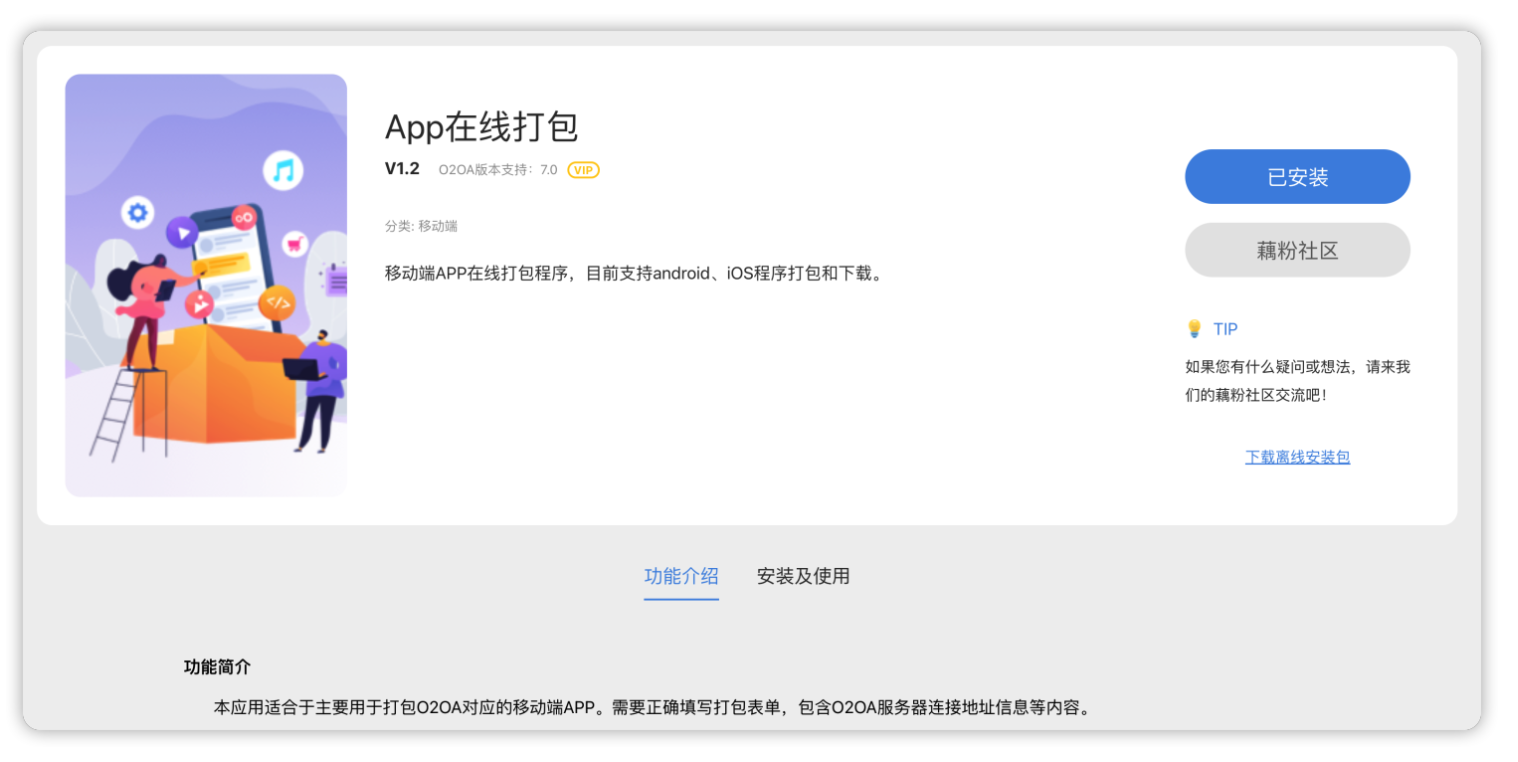Click the App在线打包 title
The image size is (1518, 762).
point(482,127)
